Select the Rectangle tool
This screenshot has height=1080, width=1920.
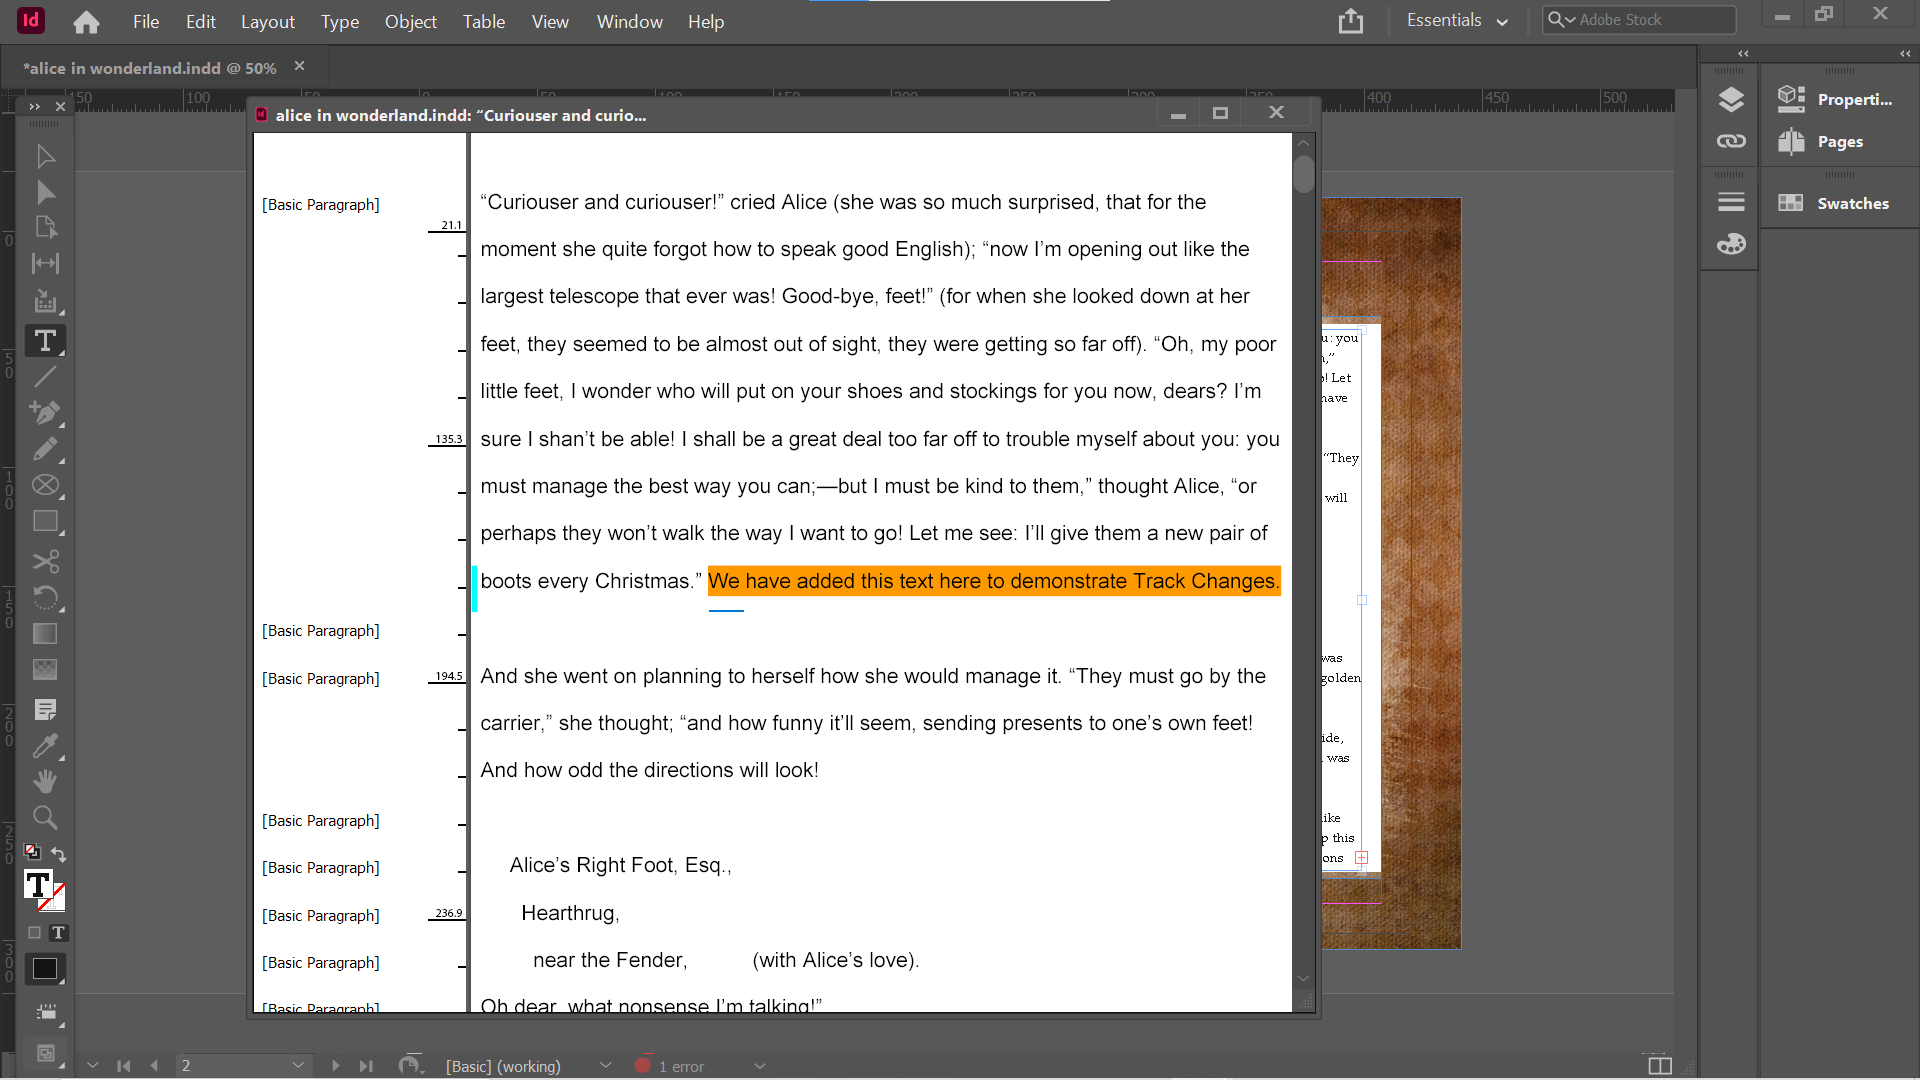(45, 521)
